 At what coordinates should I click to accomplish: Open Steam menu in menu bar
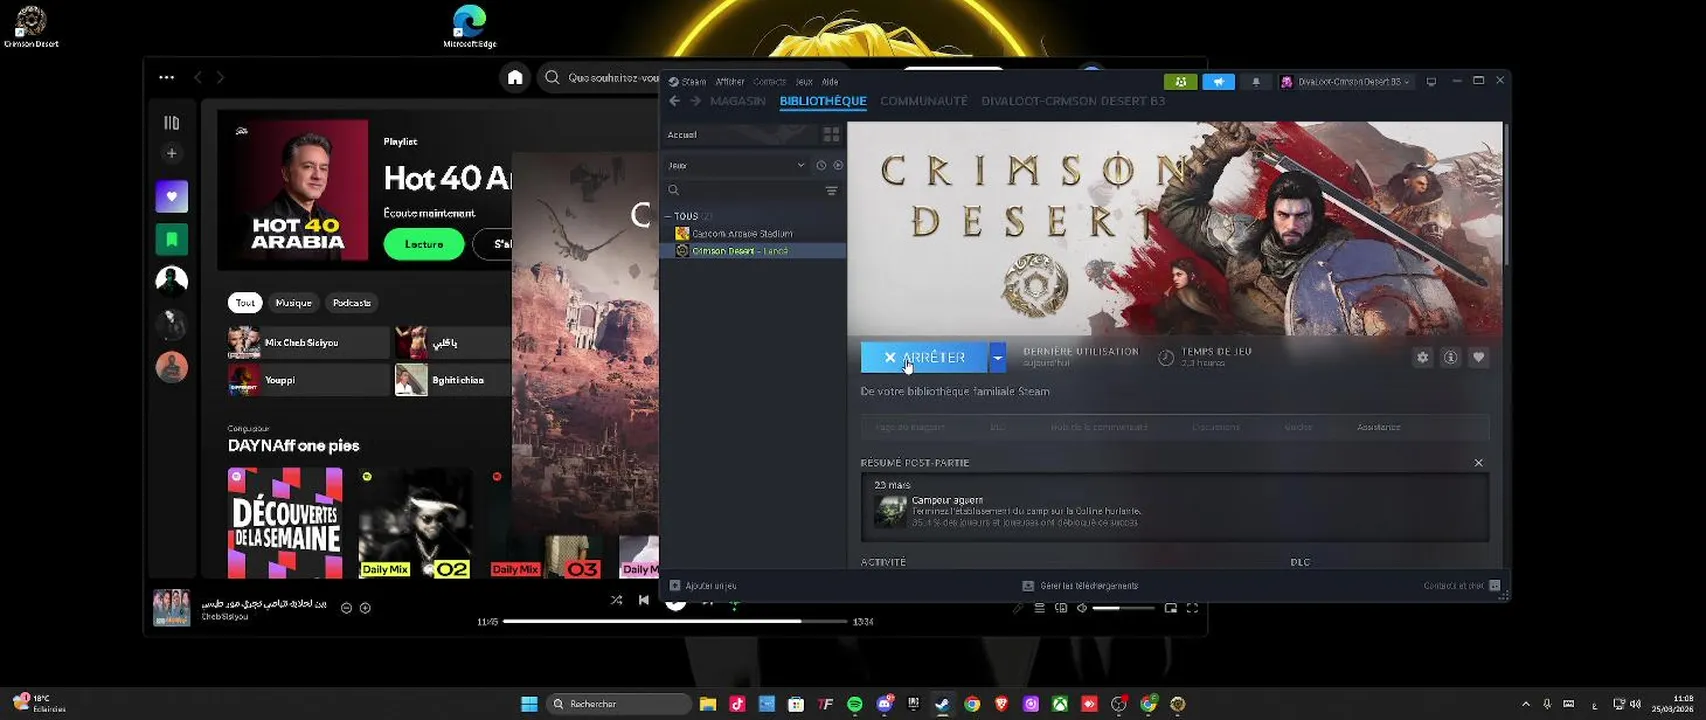(693, 82)
